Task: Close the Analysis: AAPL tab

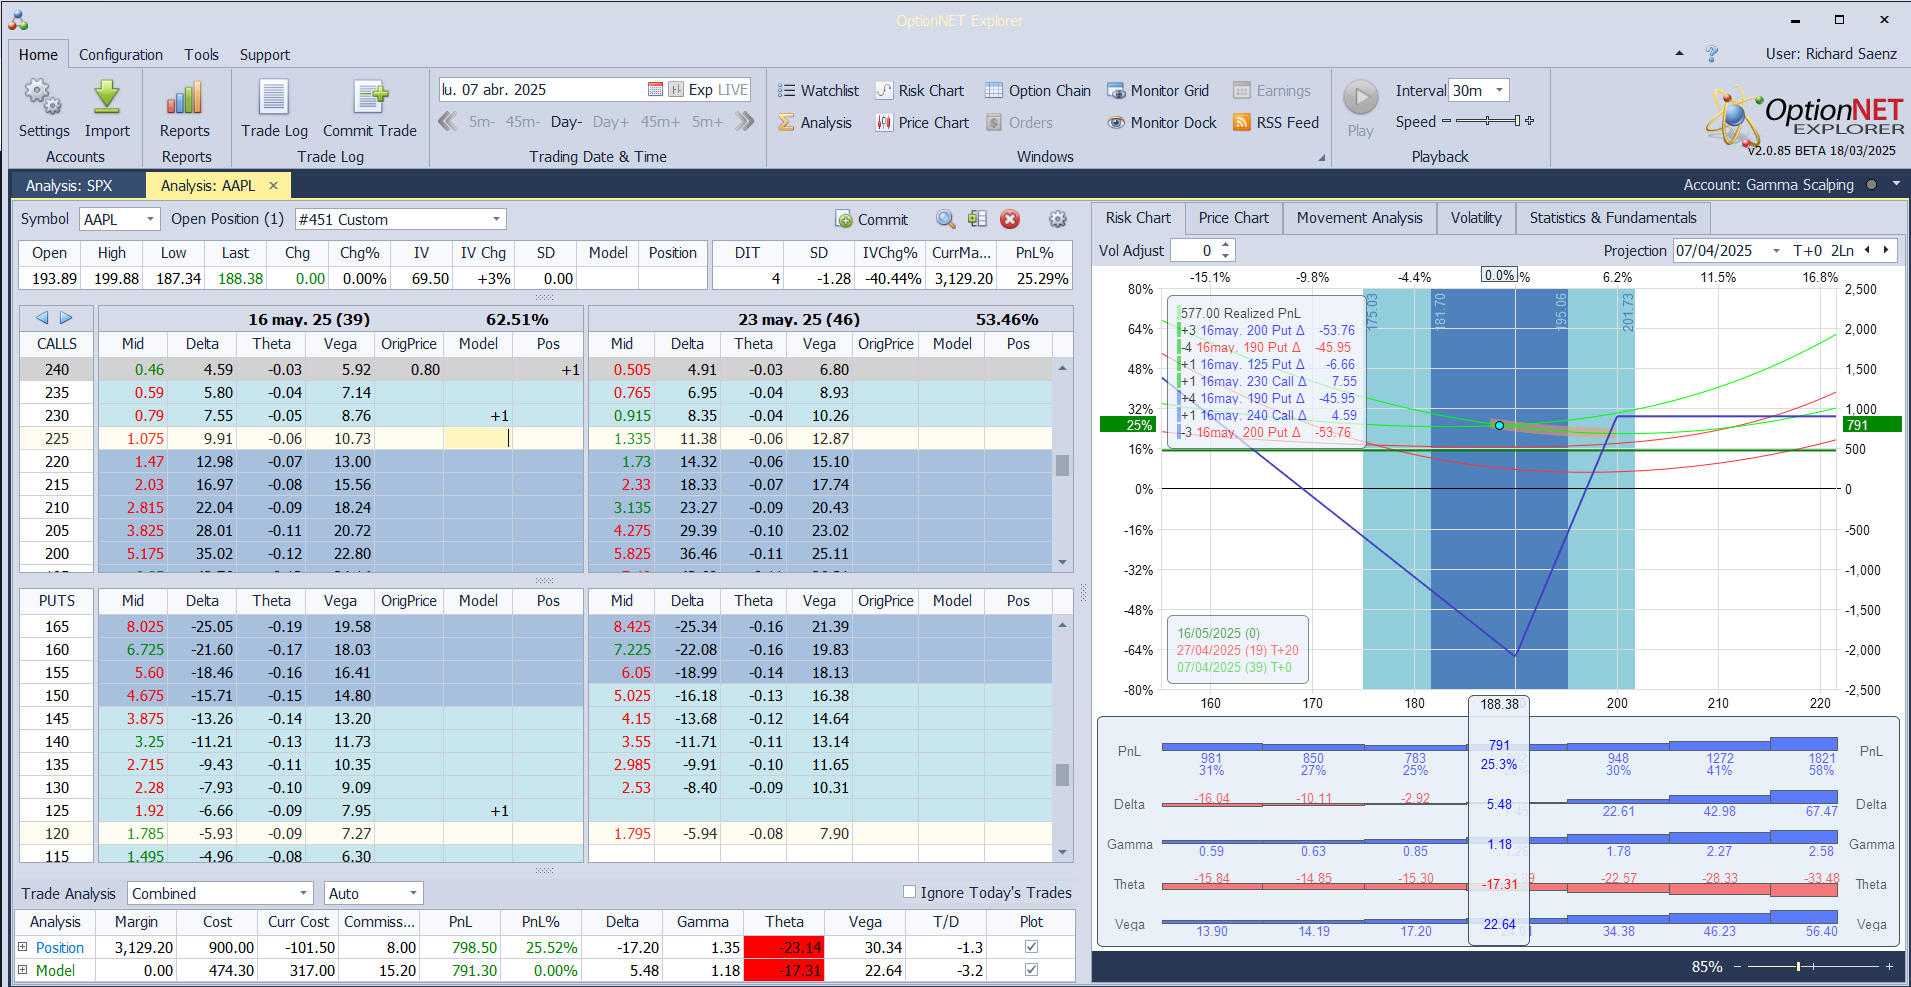Action: coord(274,185)
